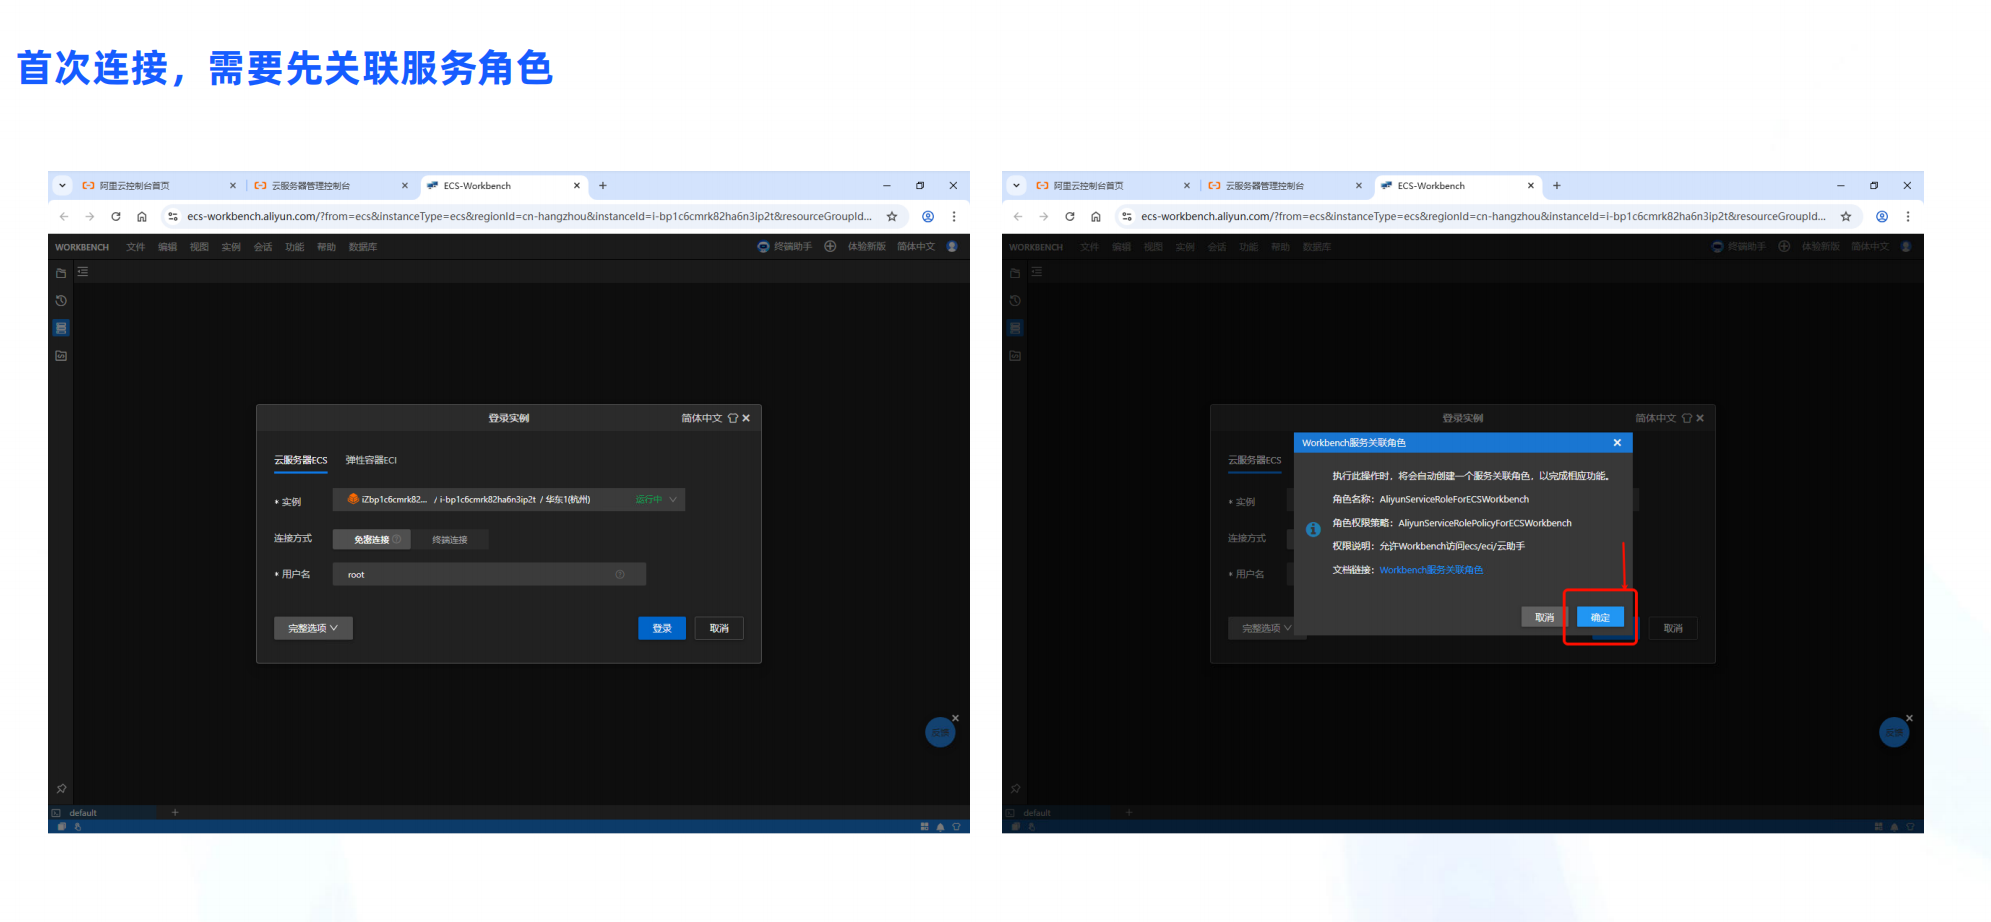Expand the 实例 instance dropdown in left dialog

point(509,499)
